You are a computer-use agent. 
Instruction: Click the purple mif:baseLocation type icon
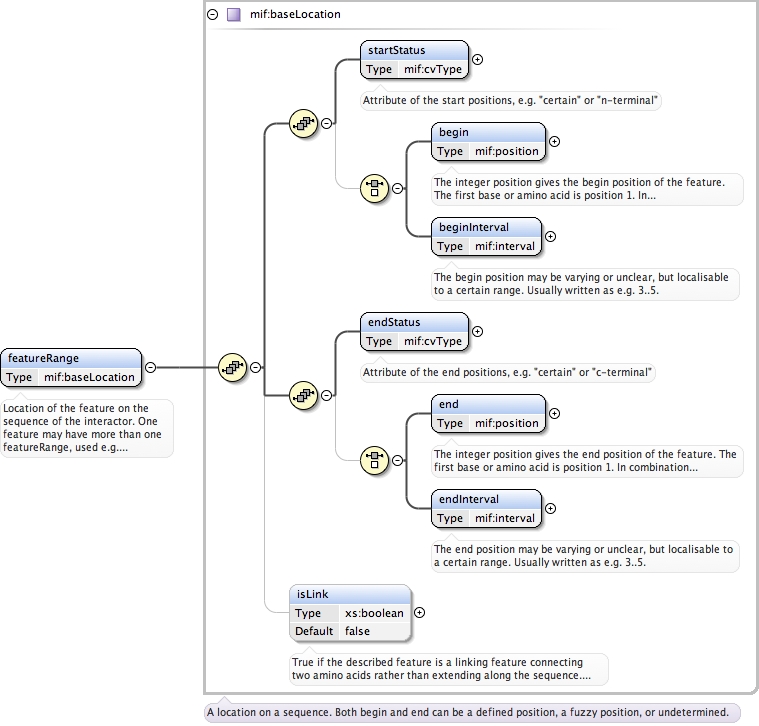[x=233, y=15]
